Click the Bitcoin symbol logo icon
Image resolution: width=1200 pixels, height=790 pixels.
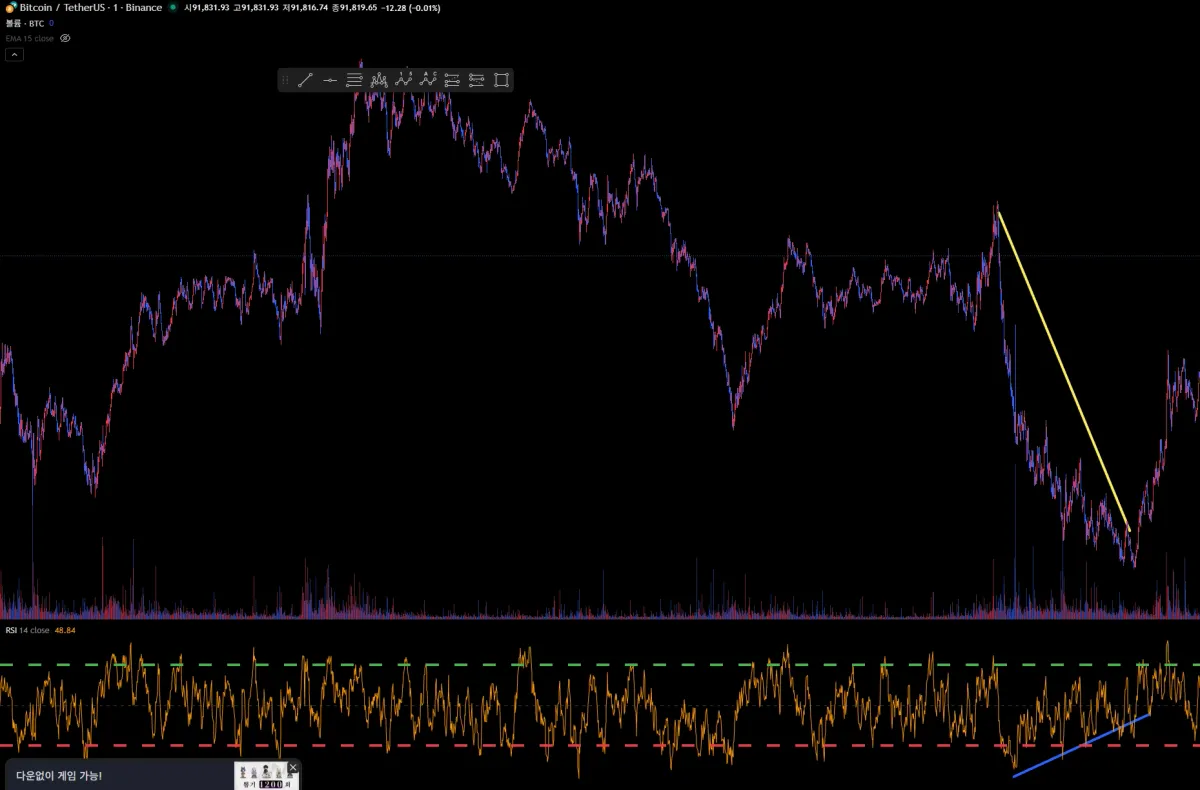(10, 7)
